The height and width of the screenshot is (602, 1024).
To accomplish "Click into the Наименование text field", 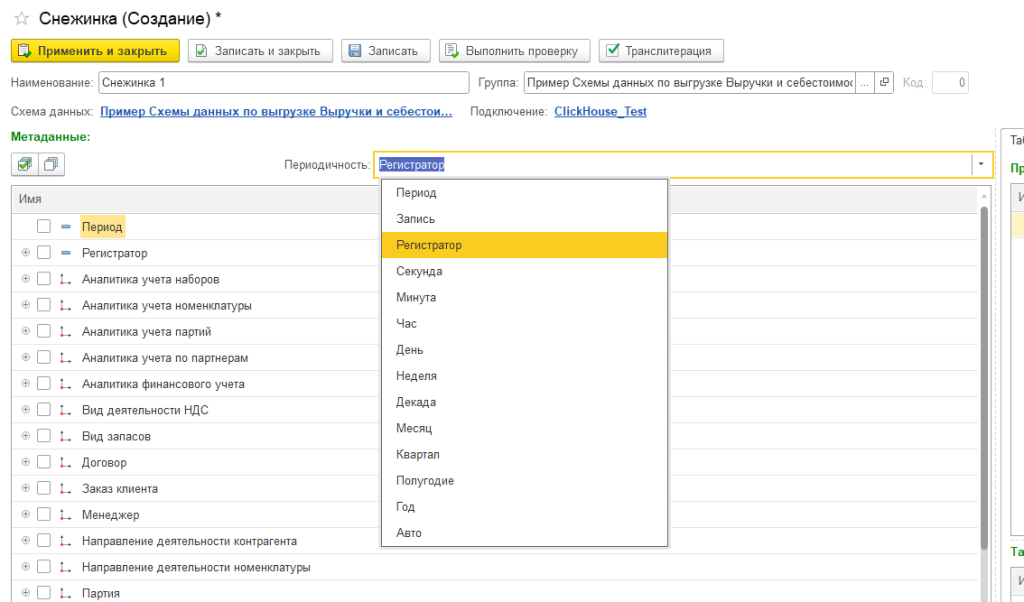I will (x=283, y=83).
